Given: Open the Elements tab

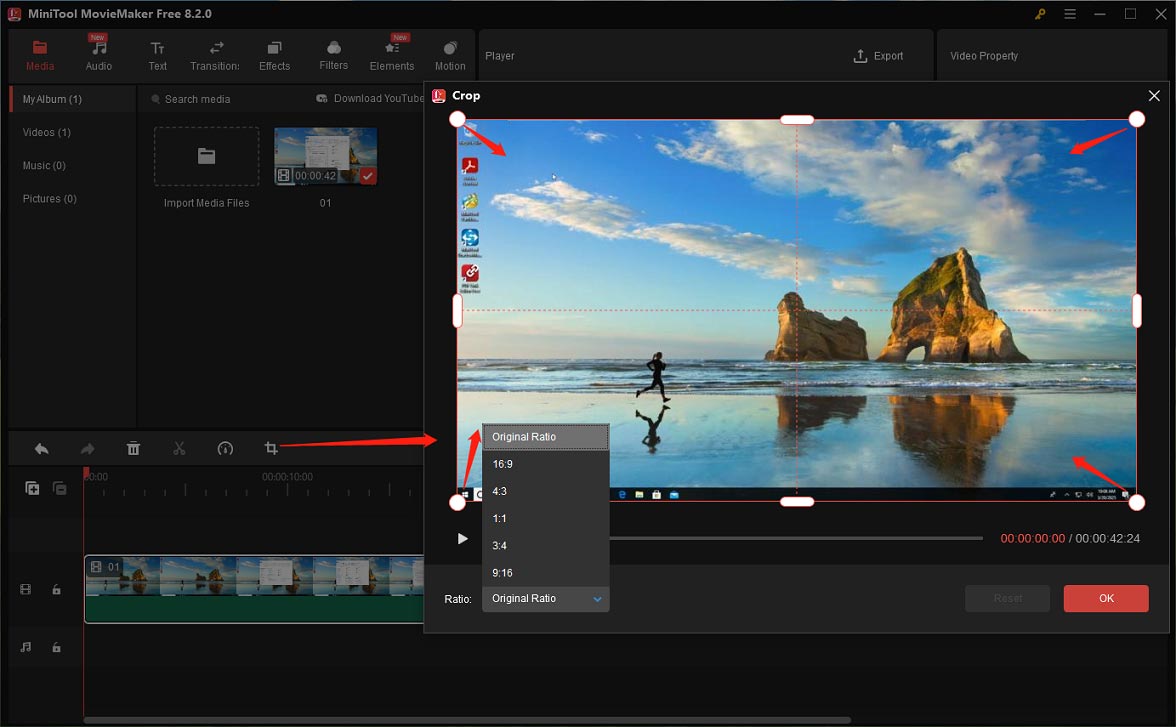Looking at the screenshot, I should point(392,56).
